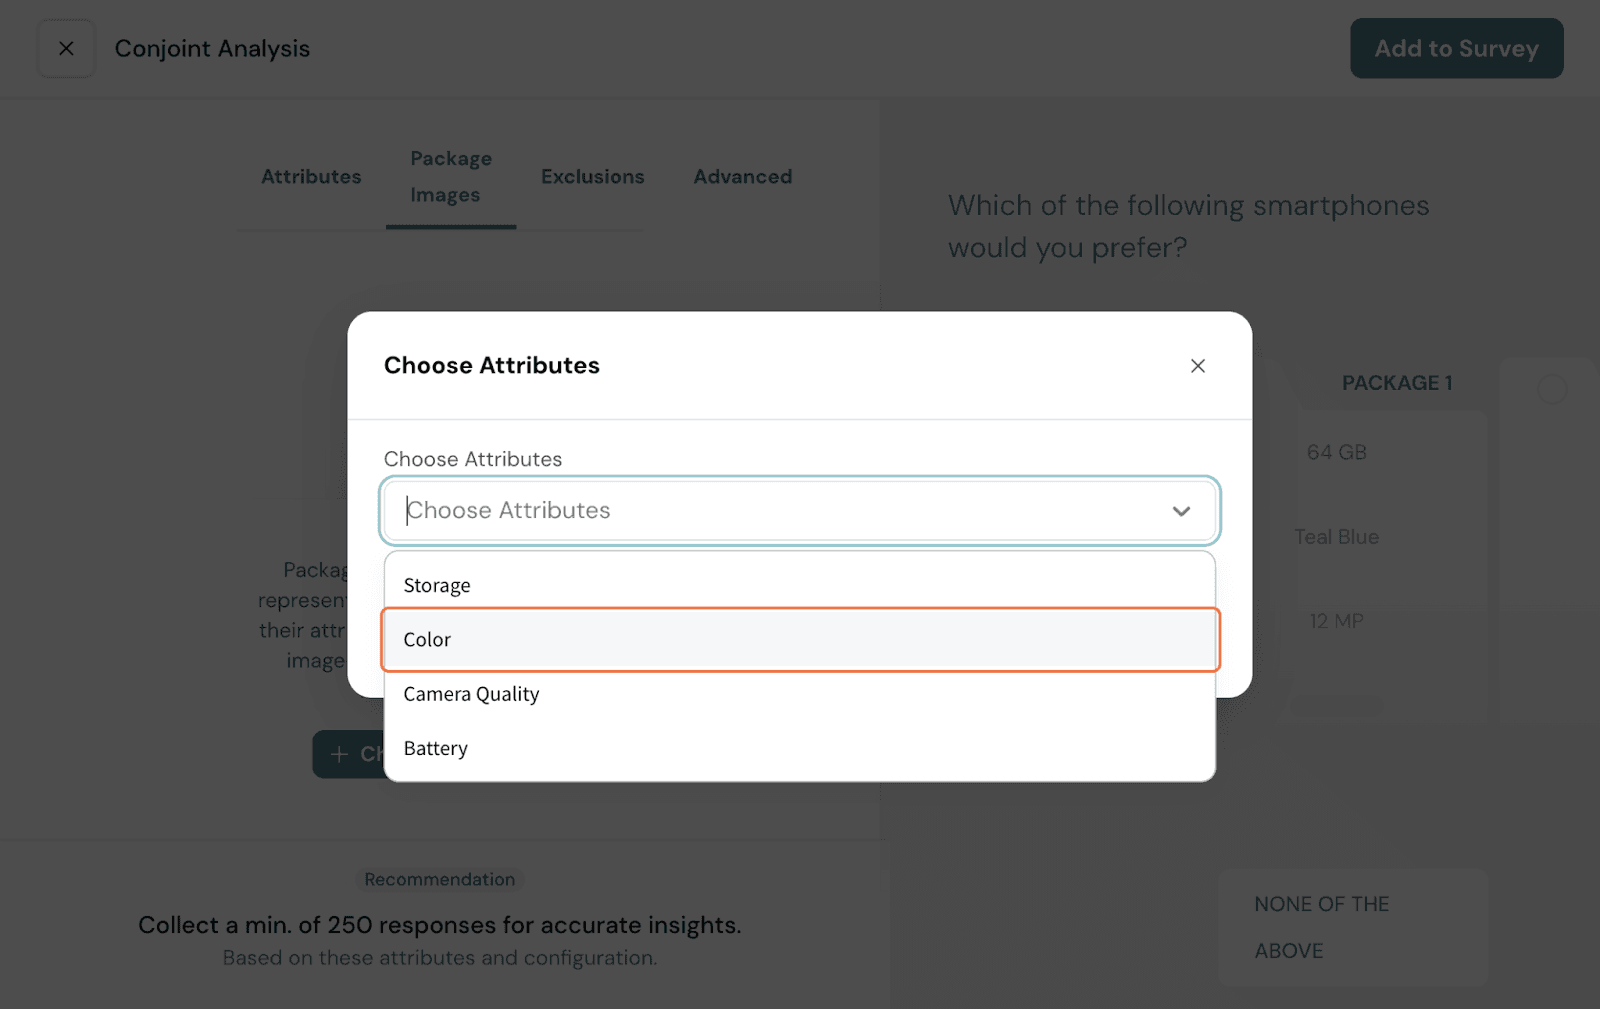The width and height of the screenshot is (1600, 1009).
Task: Select the Battery attribute option
Action: tap(436, 748)
